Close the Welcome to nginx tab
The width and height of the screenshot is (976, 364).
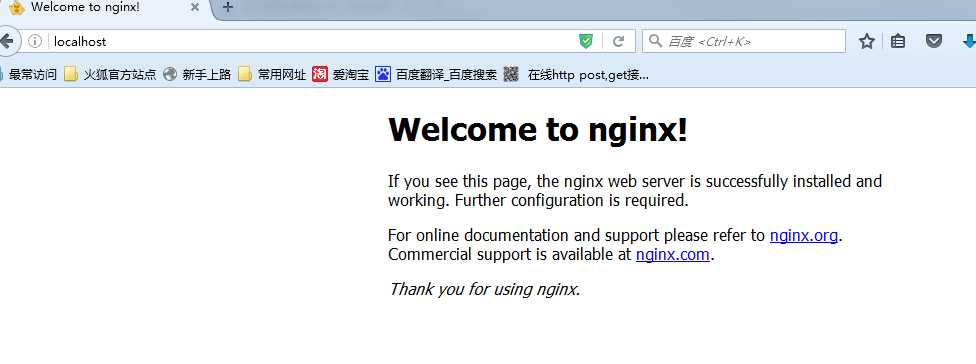(195, 7)
